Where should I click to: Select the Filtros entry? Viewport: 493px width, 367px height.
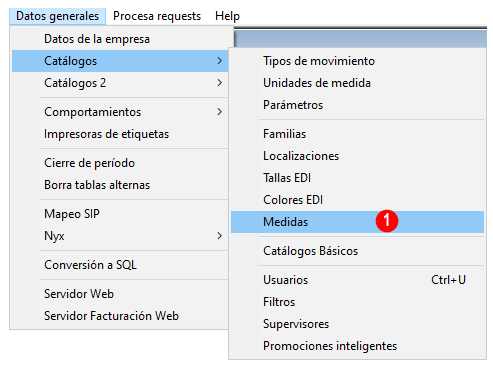click(357, 302)
